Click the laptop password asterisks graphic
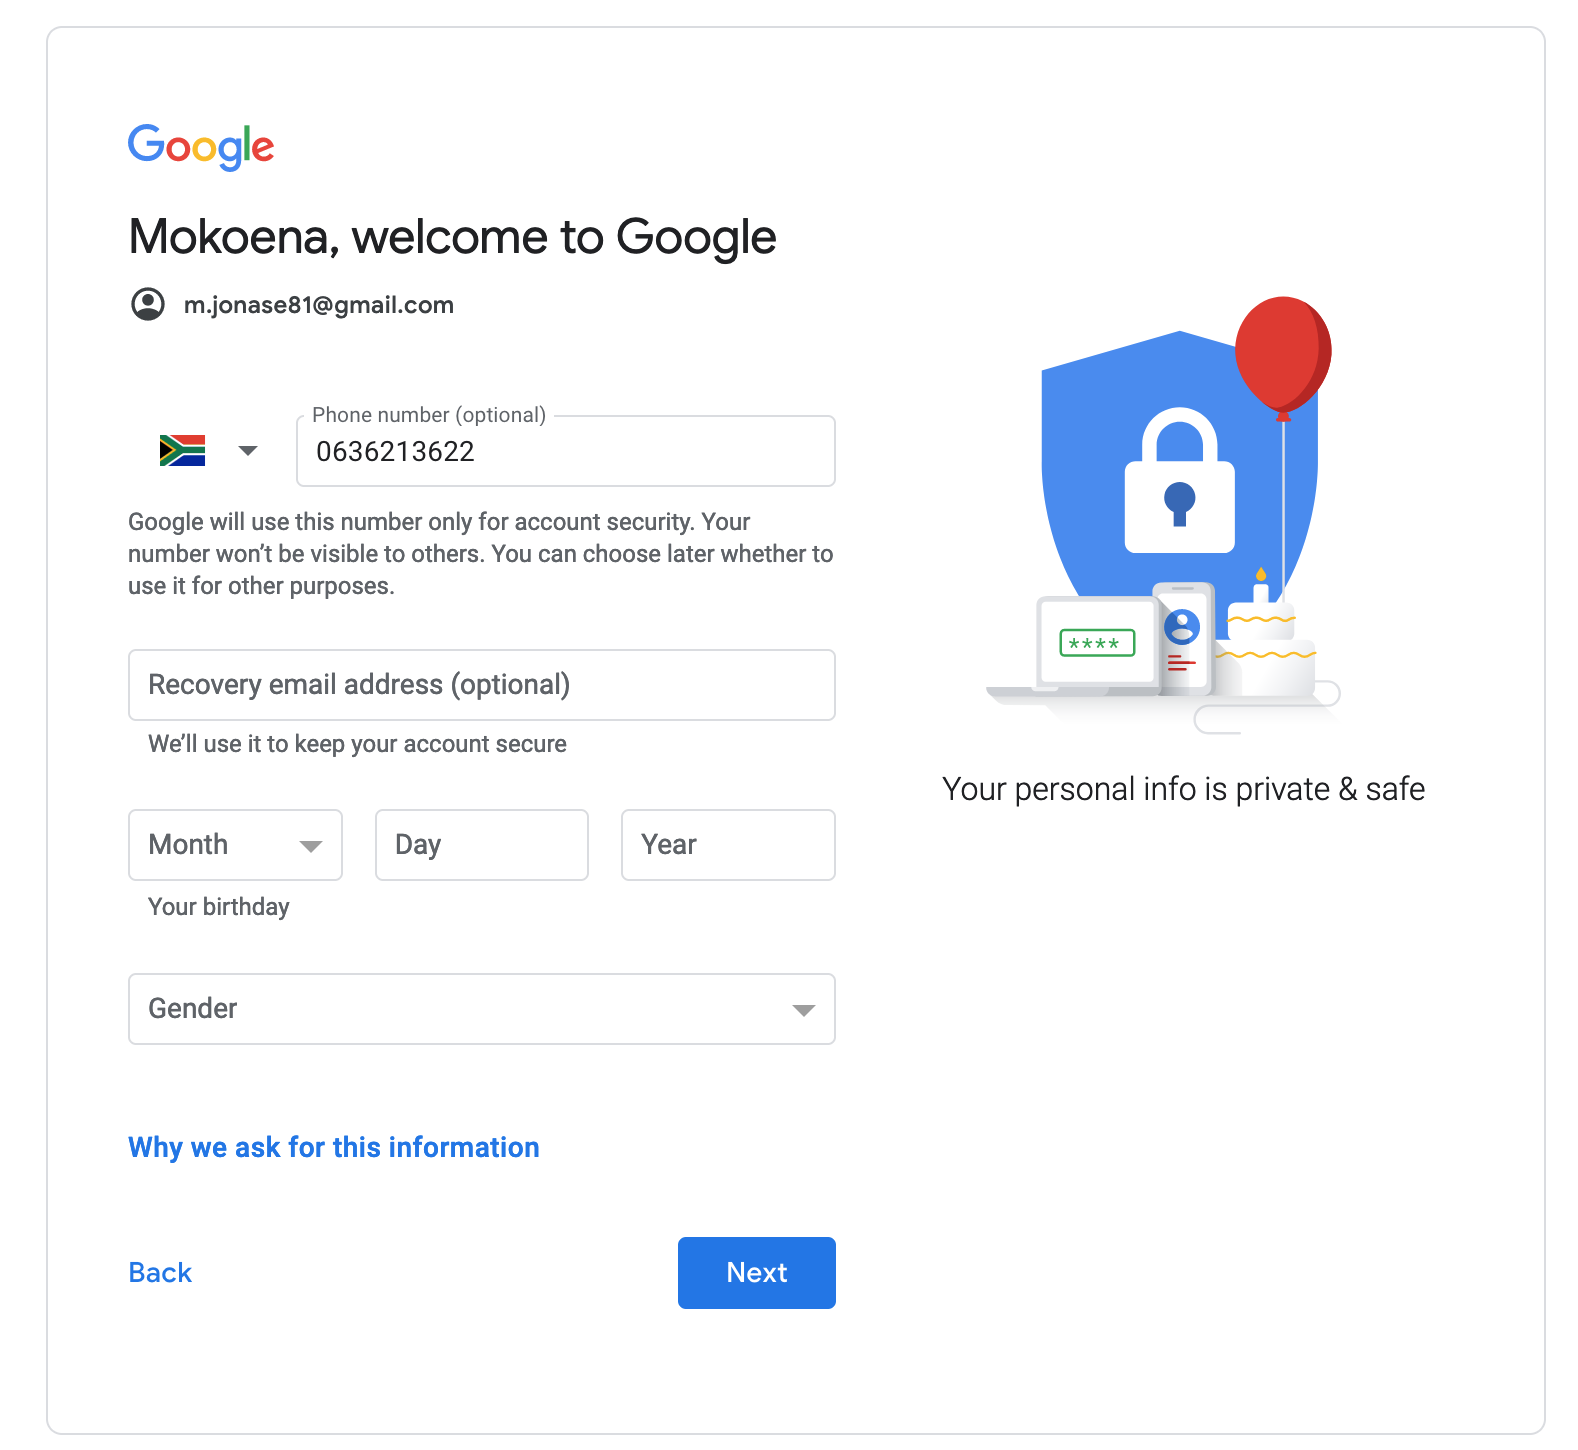This screenshot has width=1578, height=1450. pyautogui.click(x=1097, y=643)
